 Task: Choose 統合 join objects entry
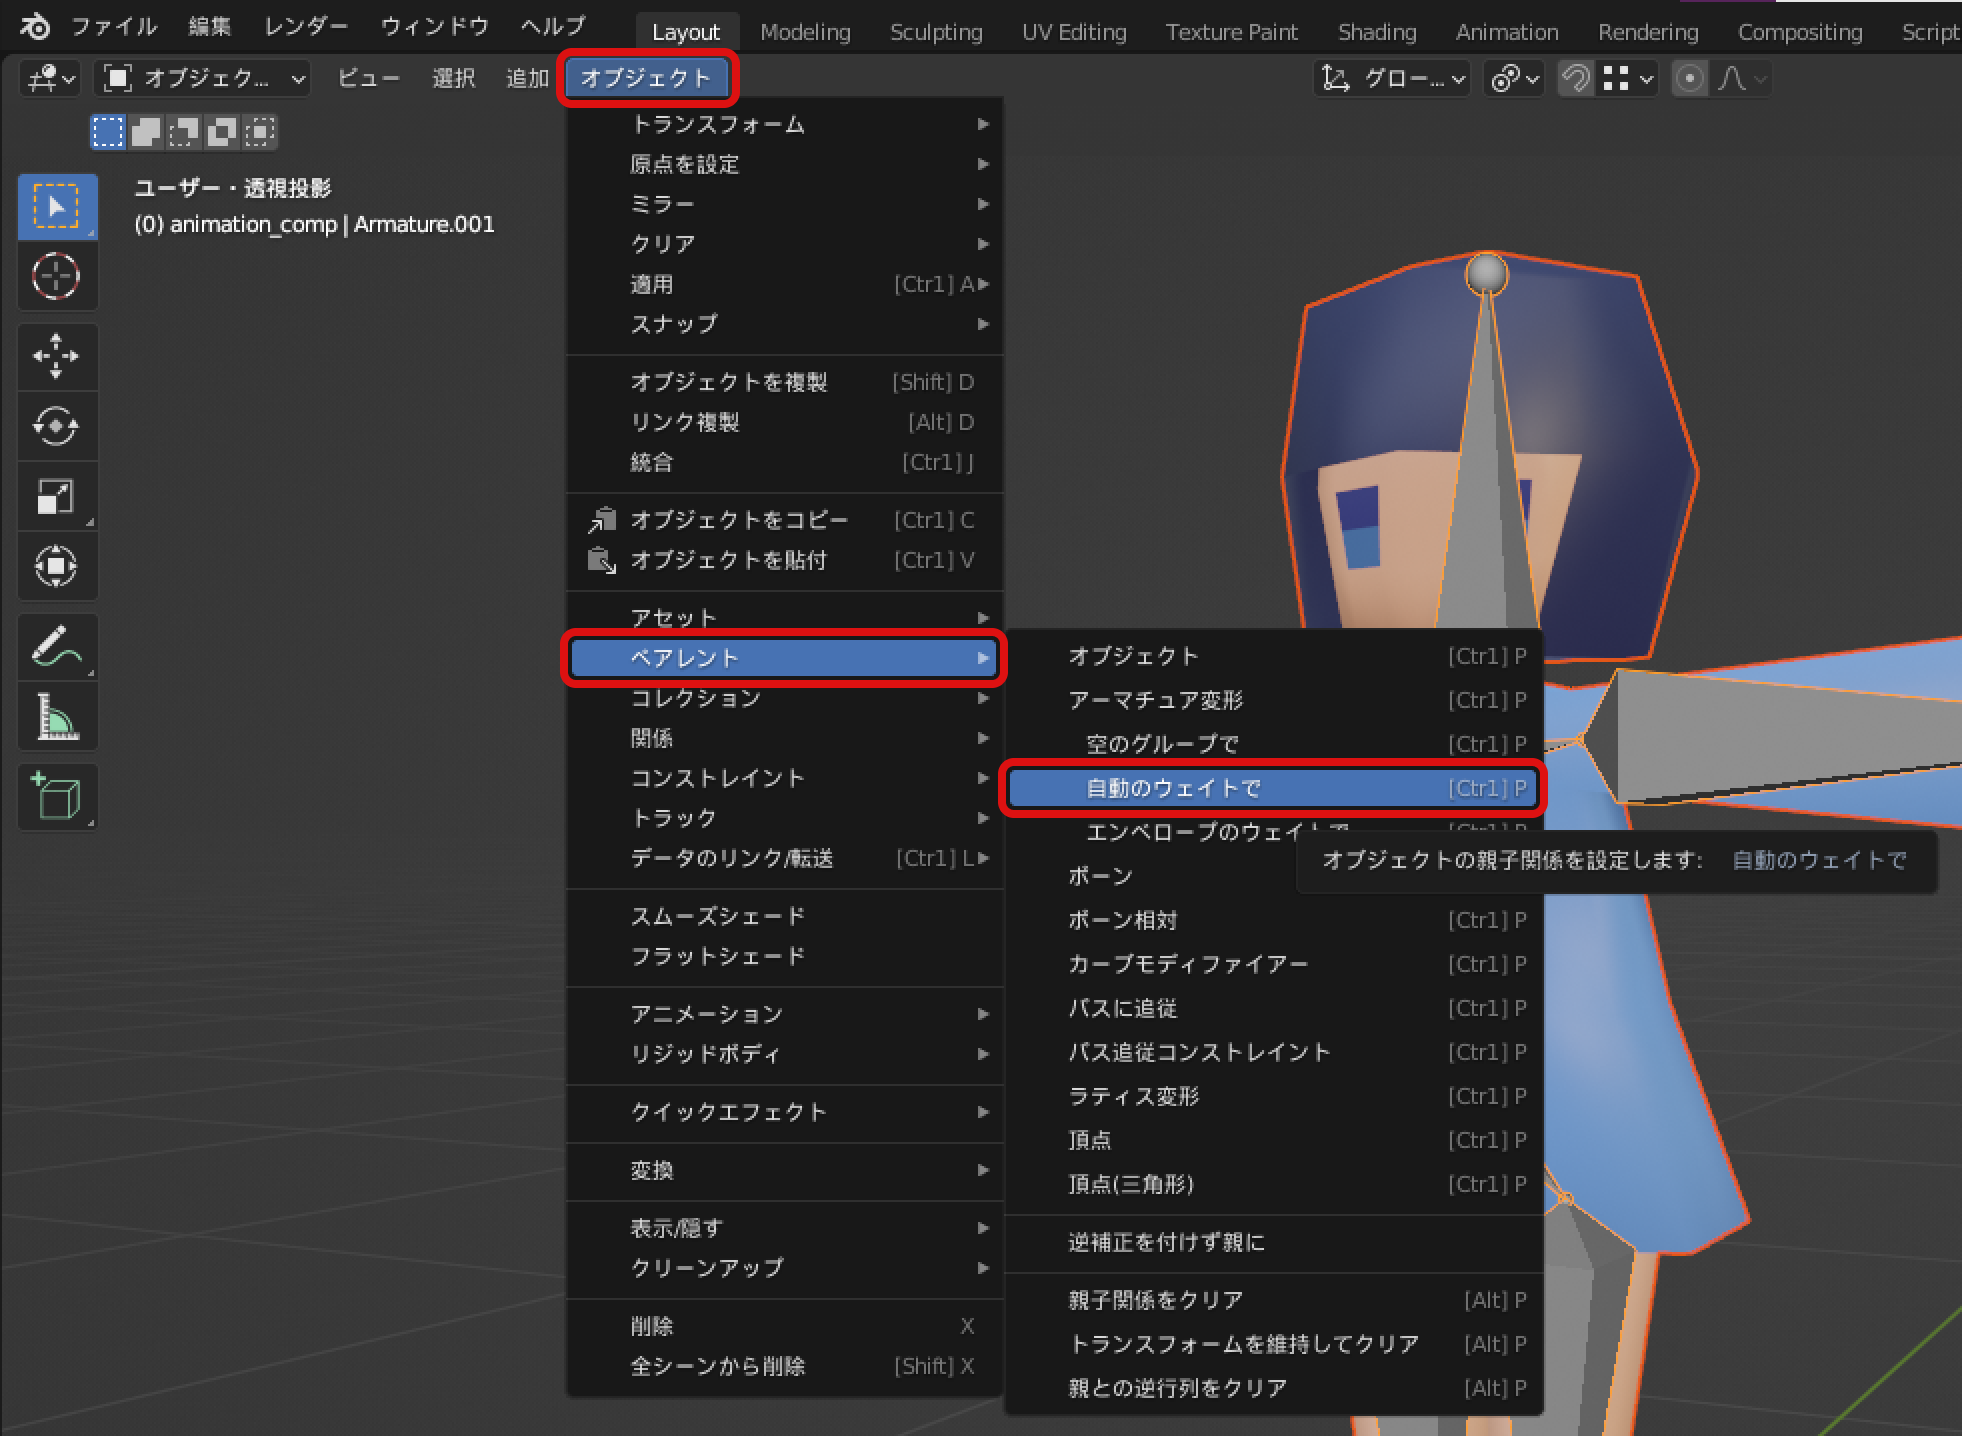pos(785,462)
